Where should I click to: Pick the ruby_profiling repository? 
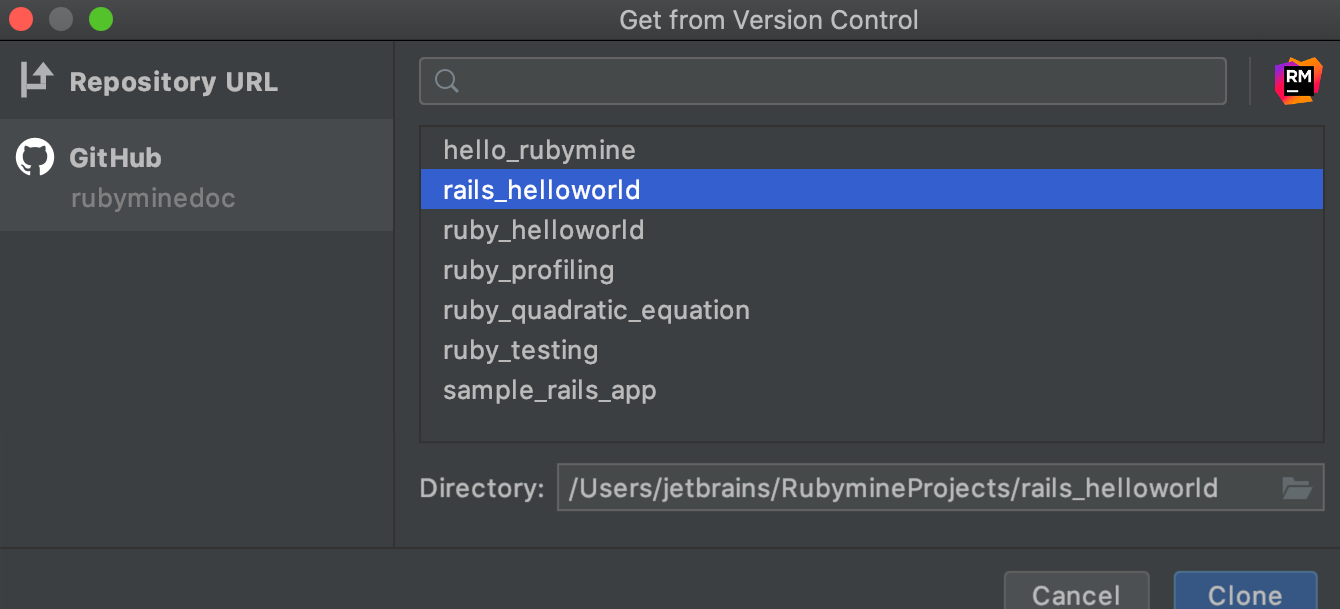528,270
